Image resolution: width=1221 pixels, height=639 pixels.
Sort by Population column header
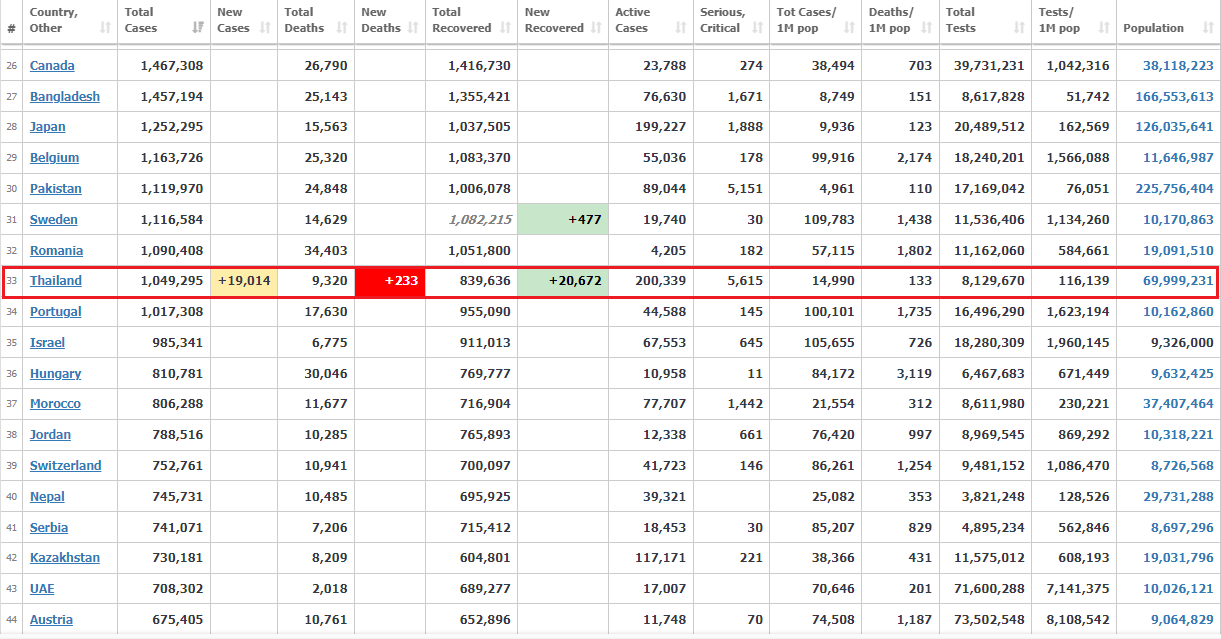tap(1153, 28)
